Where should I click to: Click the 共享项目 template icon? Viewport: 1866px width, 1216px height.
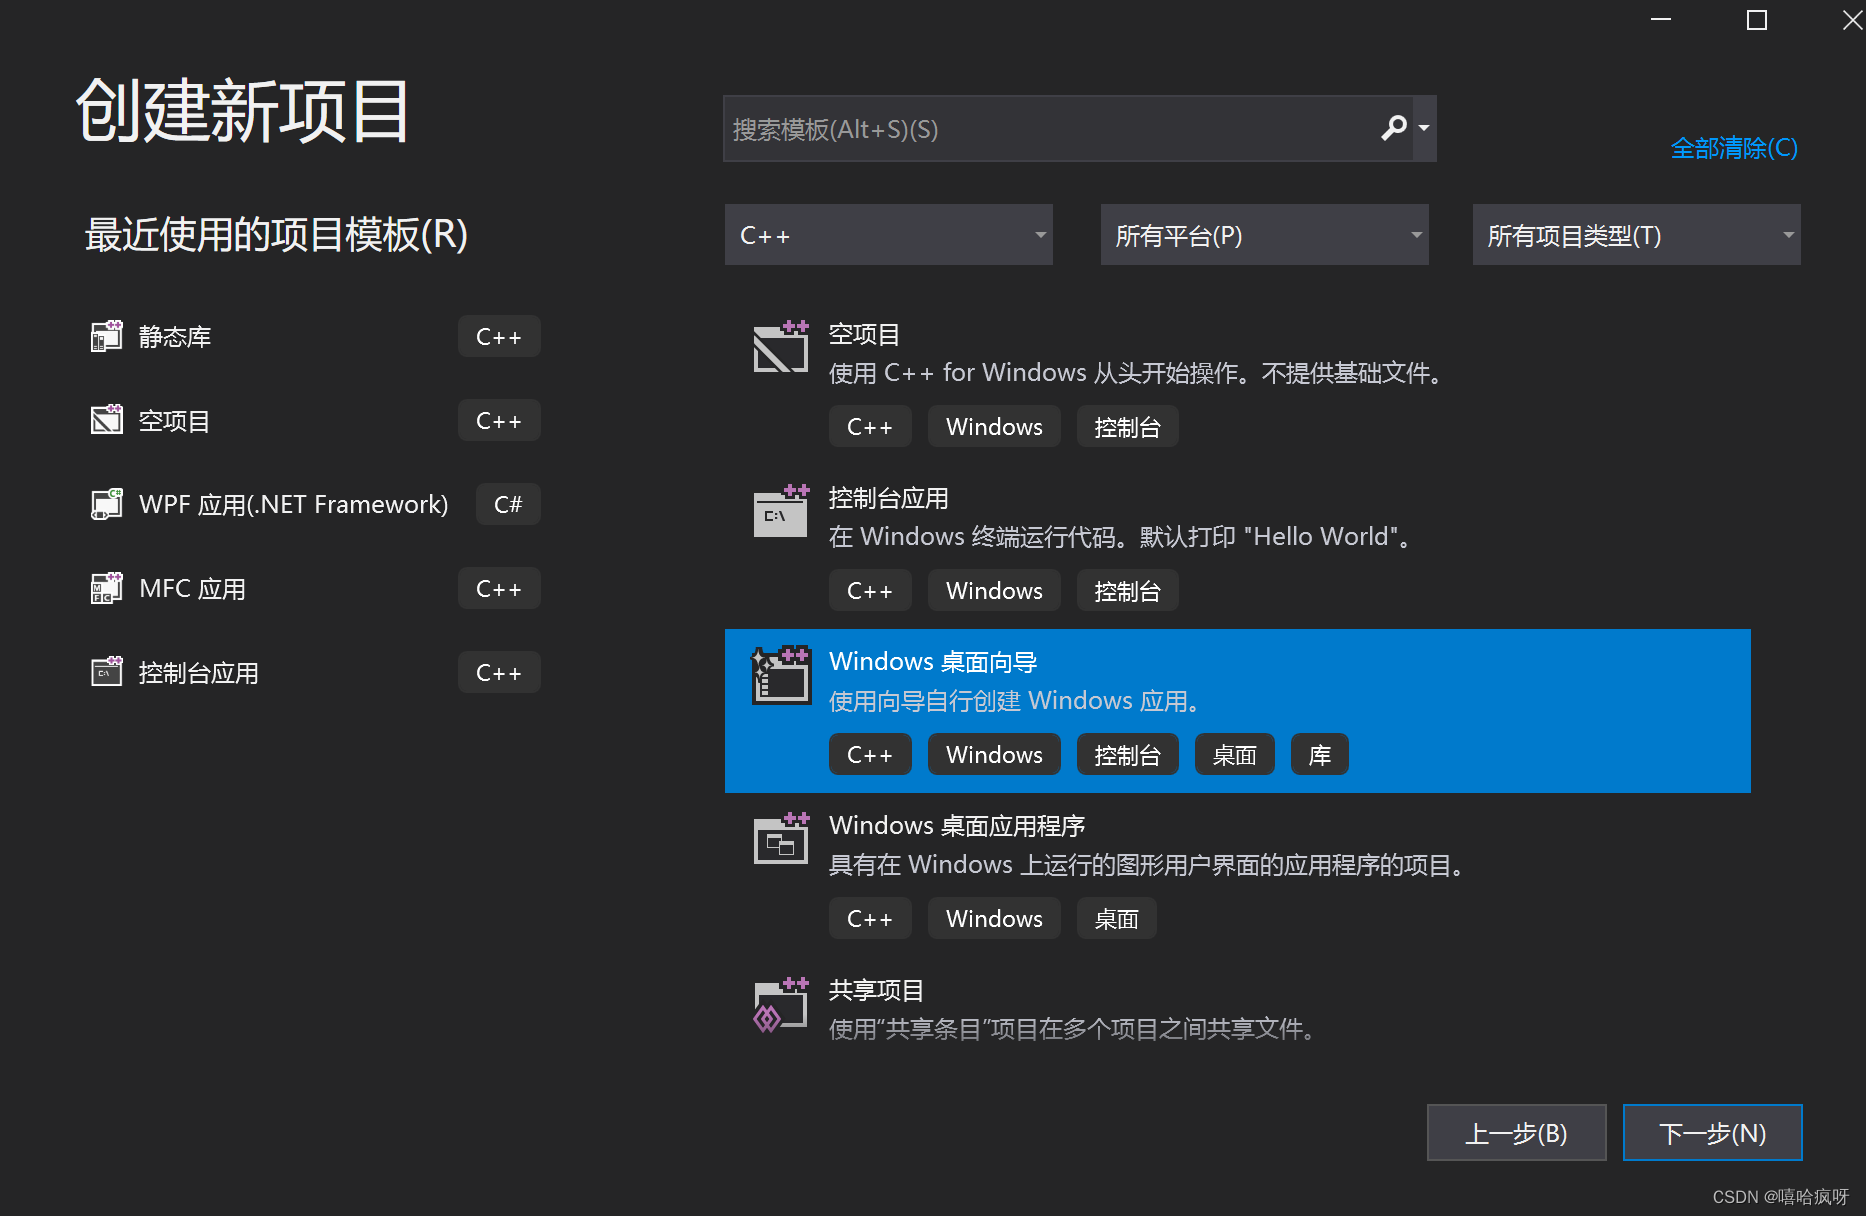point(781,1005)
